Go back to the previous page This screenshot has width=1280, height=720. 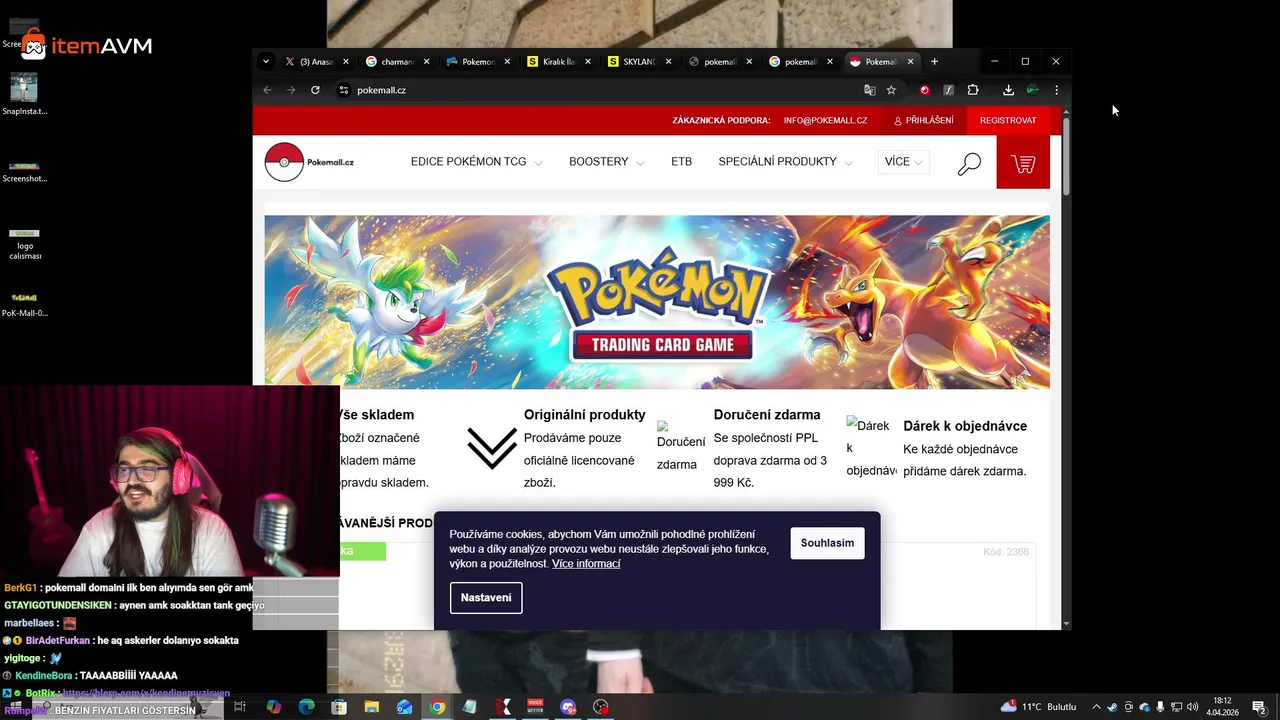pyautogui.click(x=267, y=90)
